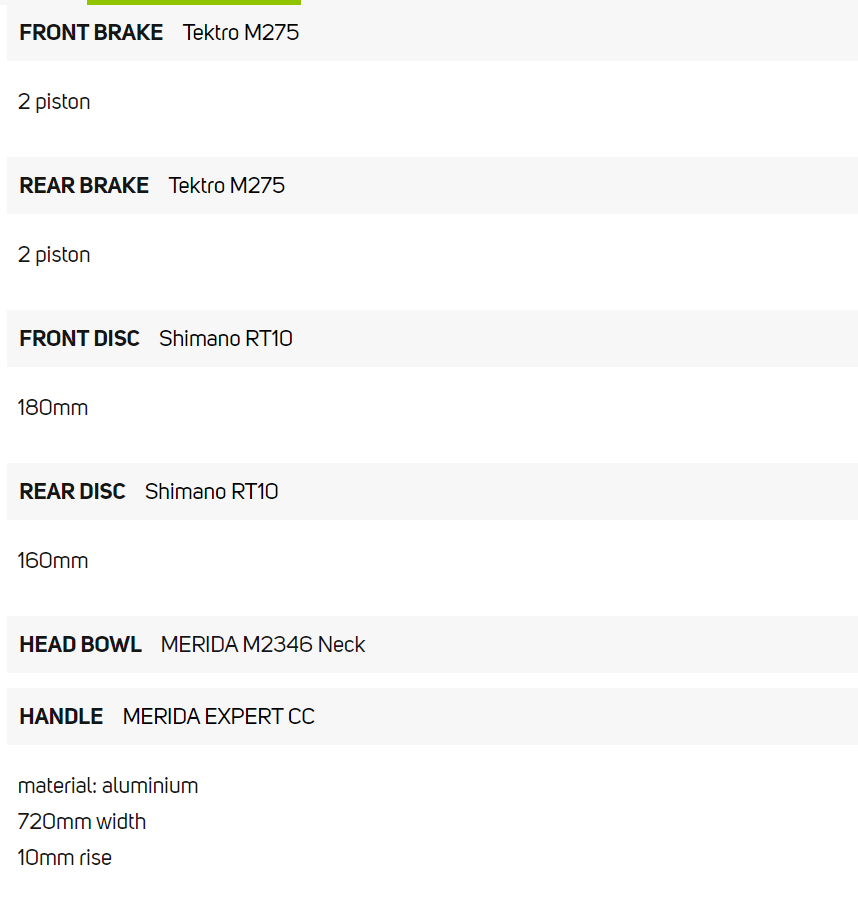Select Shimano RT10 text beside REAR DISC
The width and height of the screenshot is (858, 910).
(212, 492)
